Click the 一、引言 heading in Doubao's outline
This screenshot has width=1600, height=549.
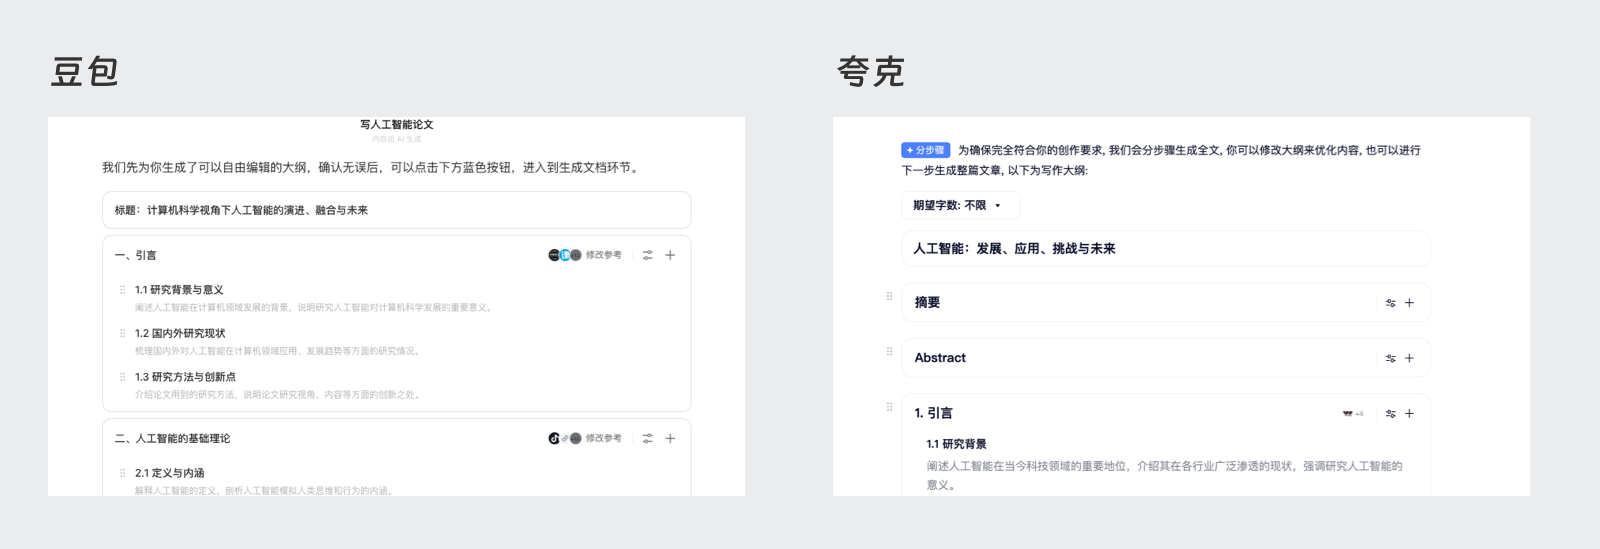(135, 255)
